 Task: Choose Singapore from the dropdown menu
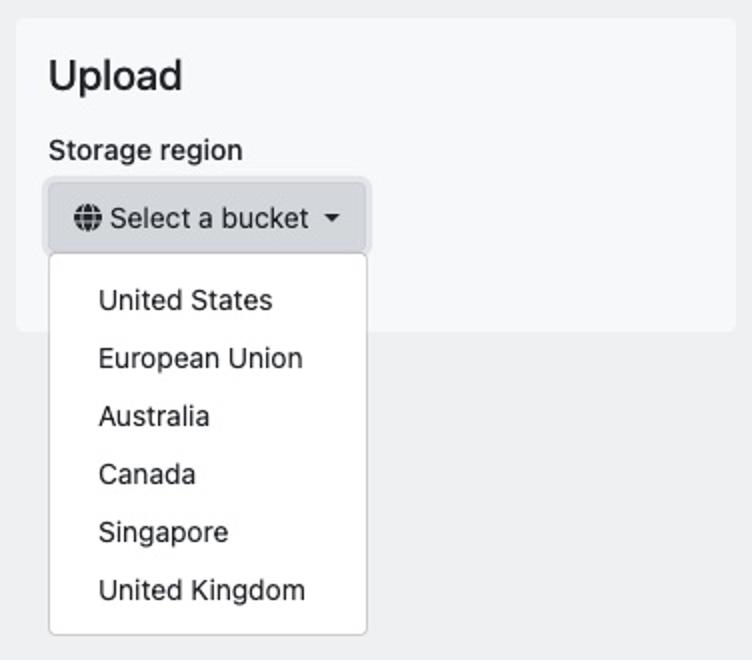coord(163,532)
